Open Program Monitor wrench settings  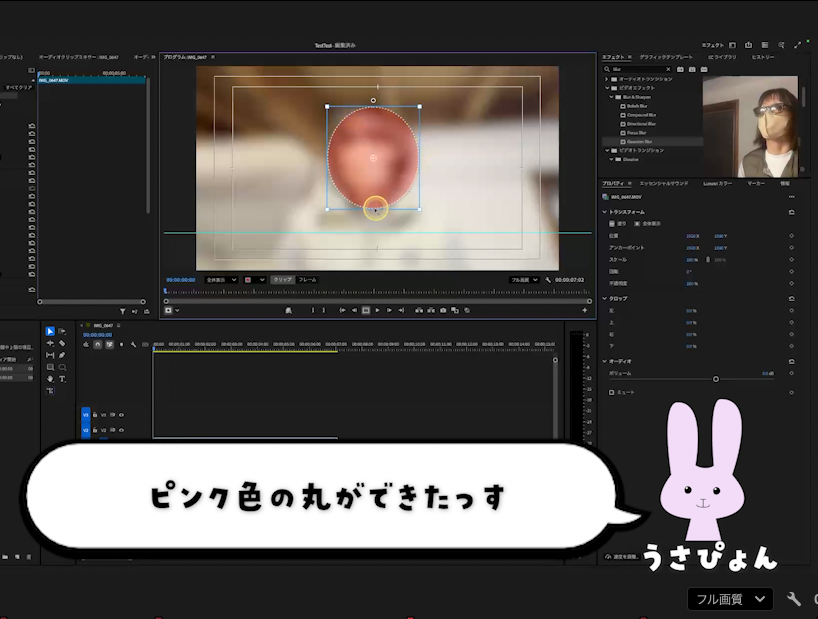click(x=548, y=280)
